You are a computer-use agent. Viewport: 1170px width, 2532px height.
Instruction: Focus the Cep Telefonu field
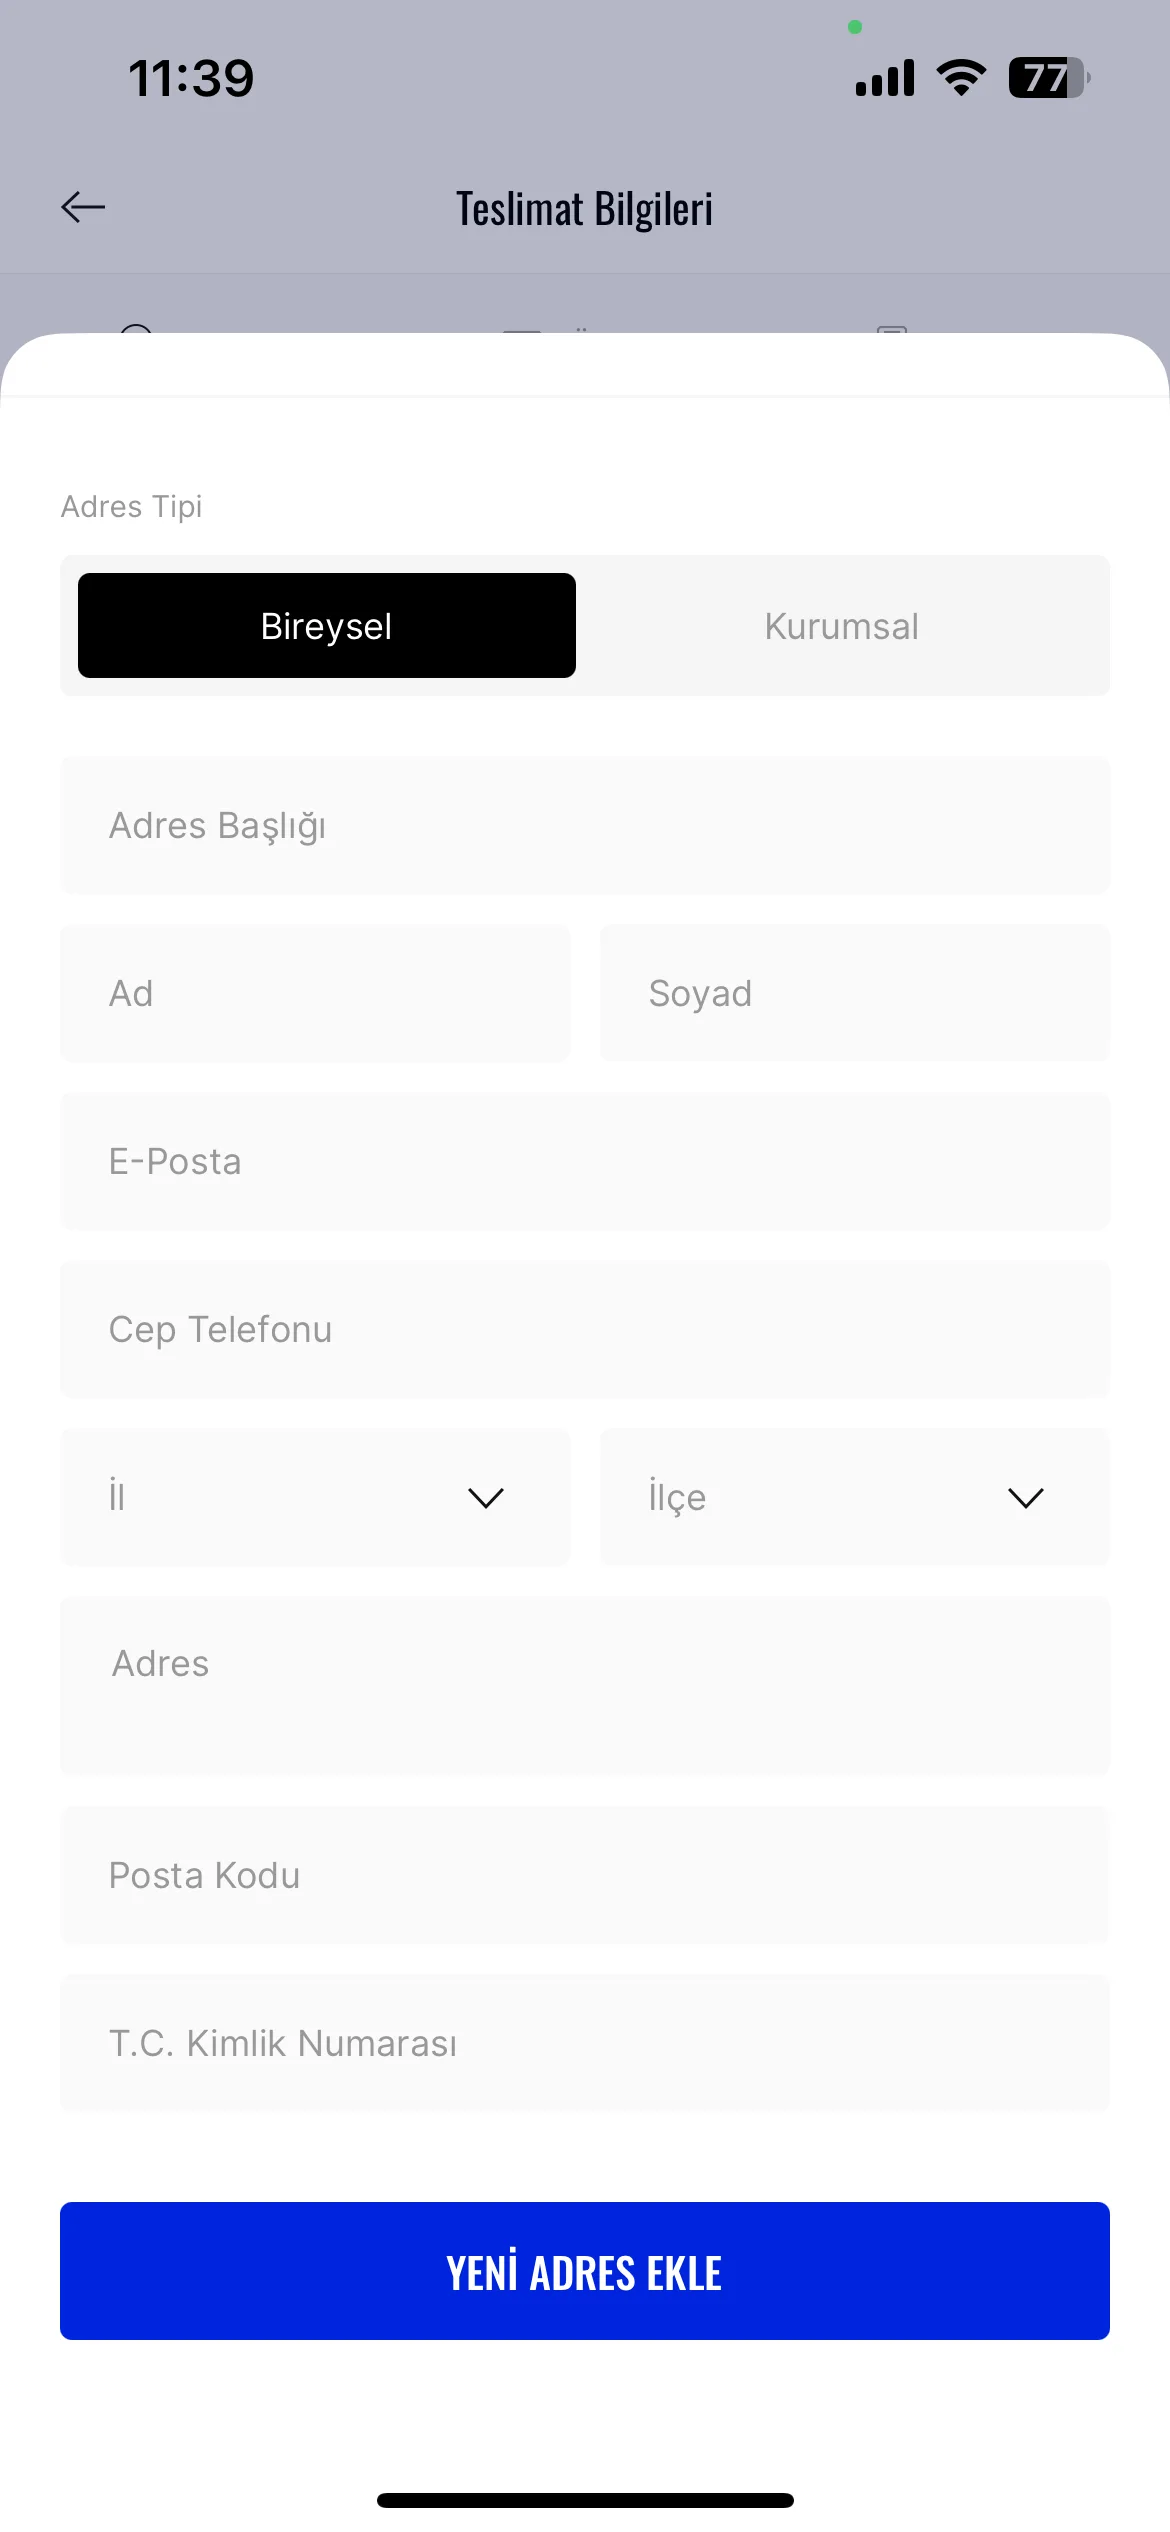[x=585, y=1329]
